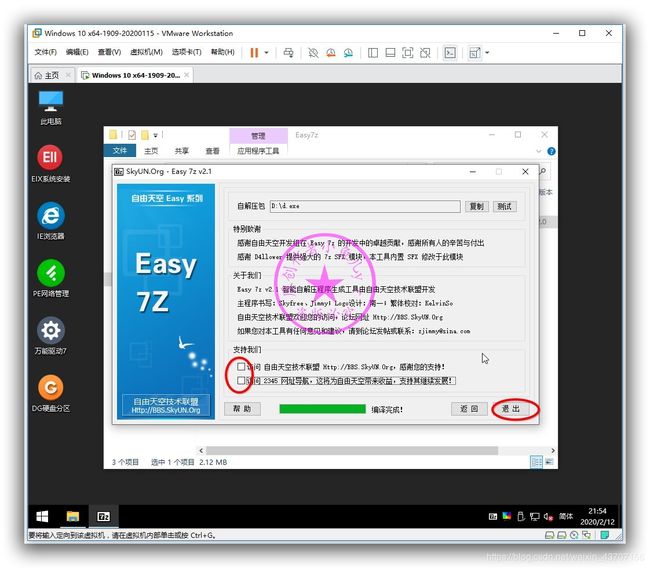Close the Windows 10 x64-1909 VM tab
The image size is (650, 568).
pyautogui.click(x=187, y=75)
